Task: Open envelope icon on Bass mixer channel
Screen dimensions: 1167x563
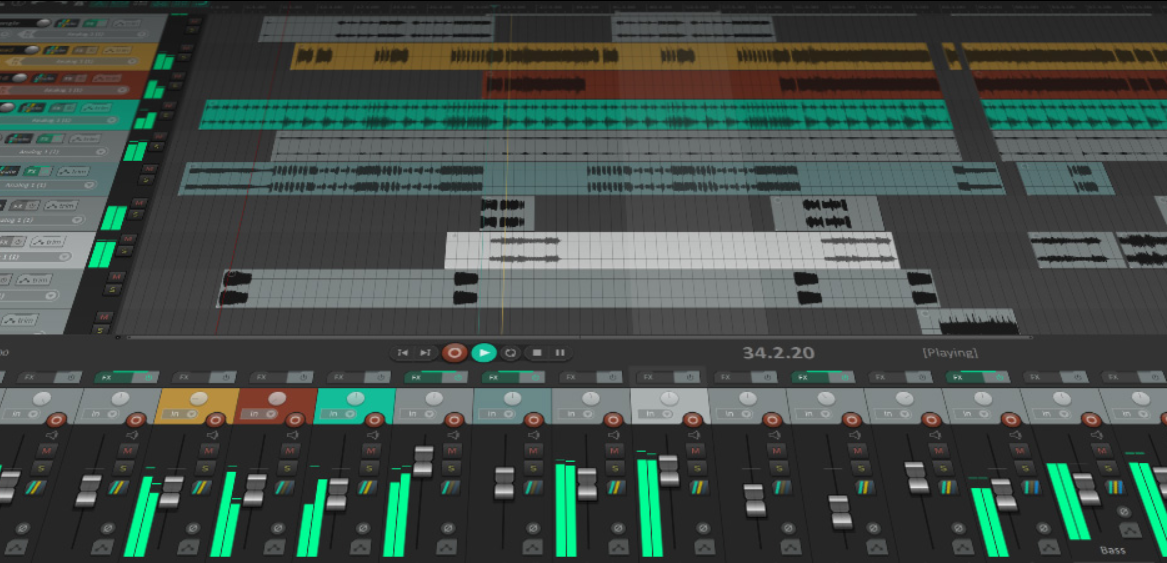Action: 1130,529
